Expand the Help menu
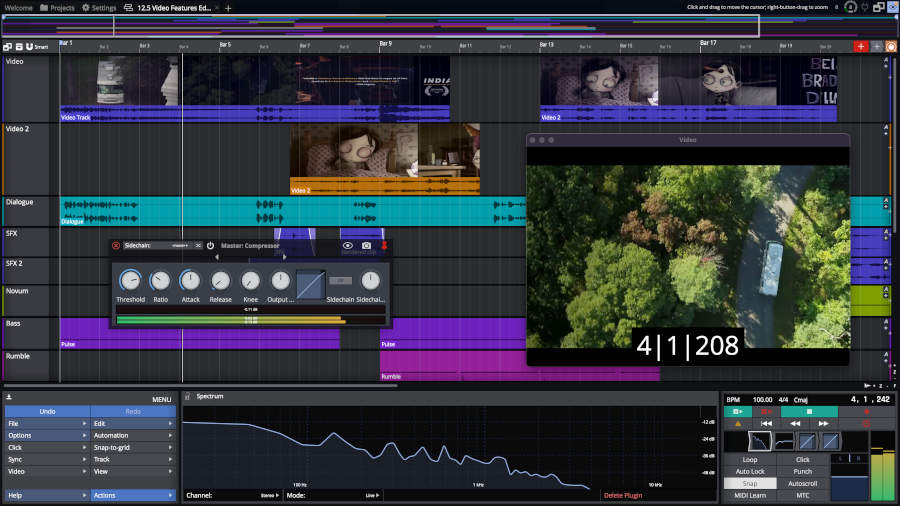Image resolution: width=900 pixels, height=506 pixels. [47, 495]
